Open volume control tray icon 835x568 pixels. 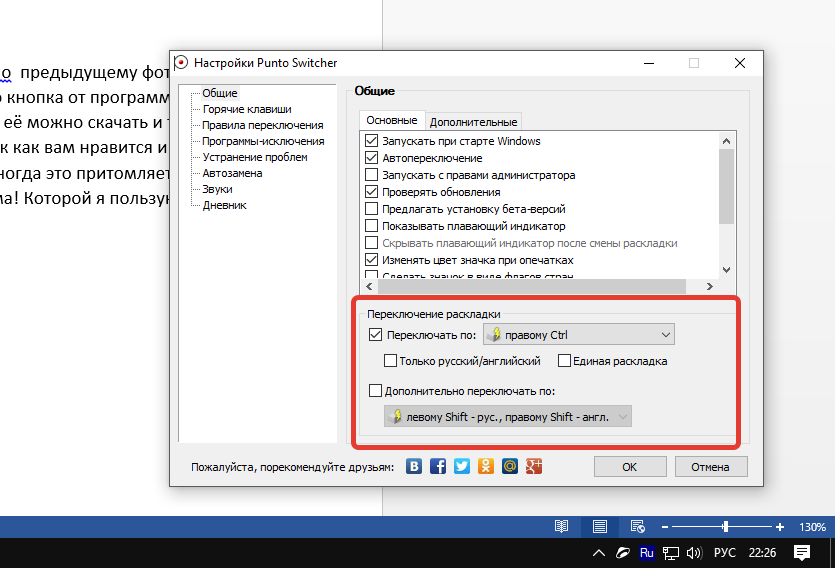coord(694,553)
